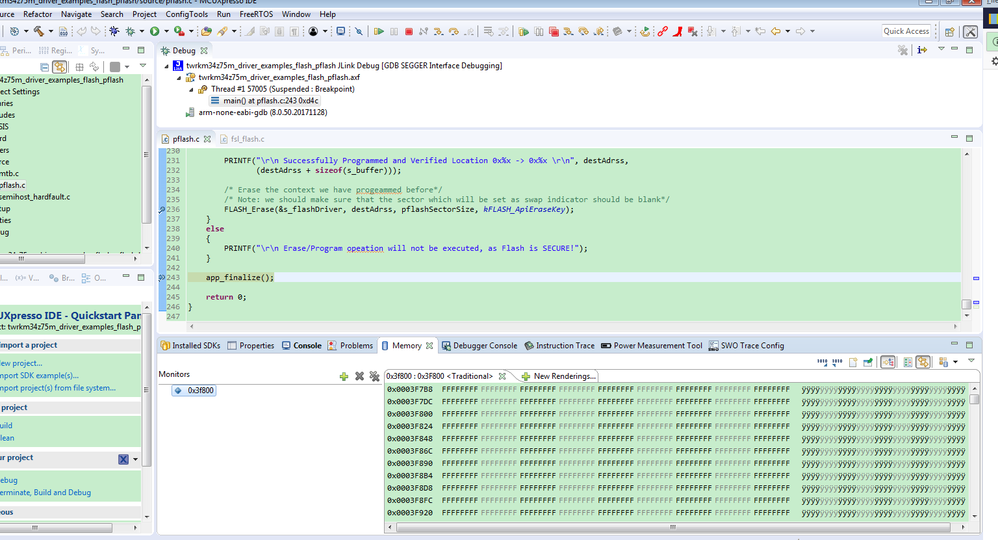Open the Memory view triangle menu
The height and width of the screenshot is (540, 998).
point(971,361)
